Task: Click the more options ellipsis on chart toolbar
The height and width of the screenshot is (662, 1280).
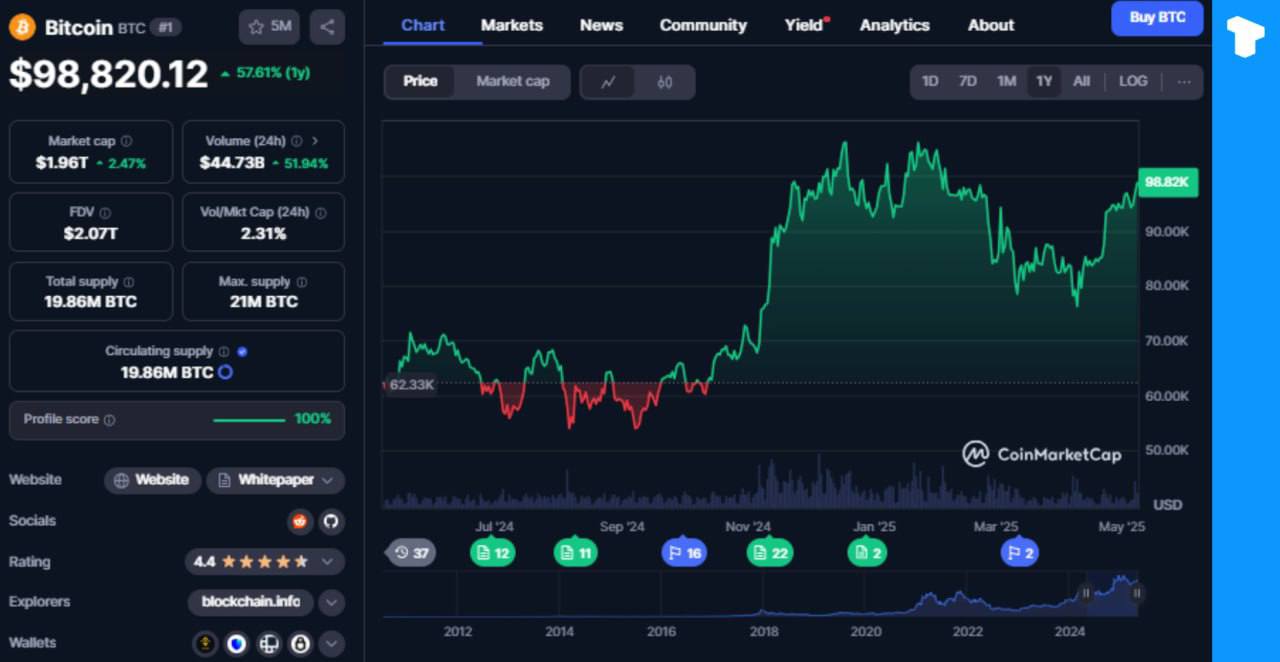Action: tap(1184, 82)
